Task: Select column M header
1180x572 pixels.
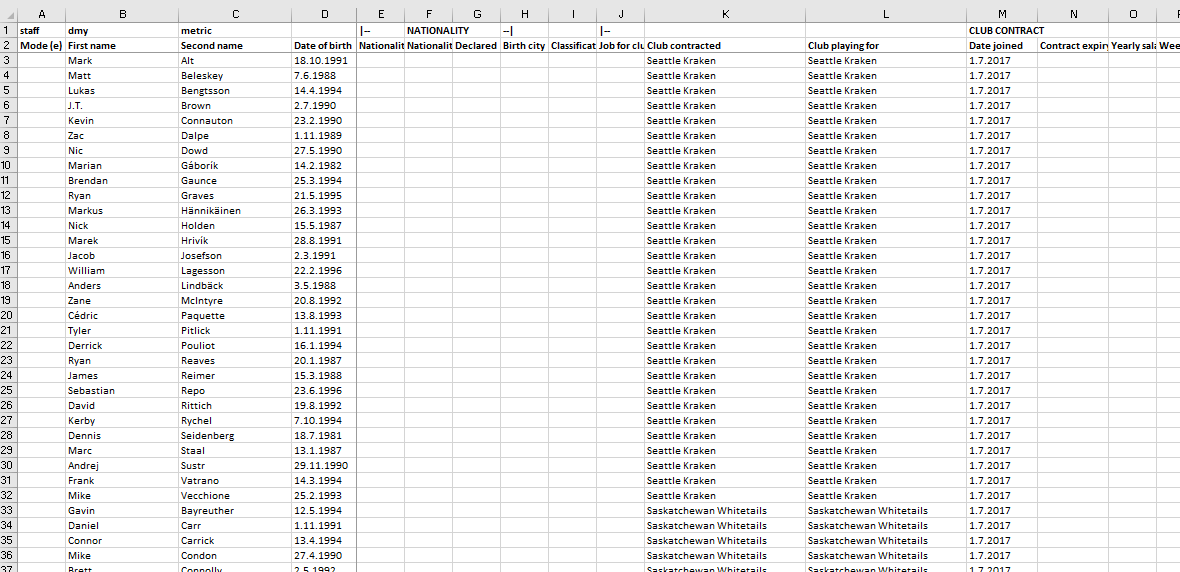Action: pyautogui.click(x=1002, y=14)
